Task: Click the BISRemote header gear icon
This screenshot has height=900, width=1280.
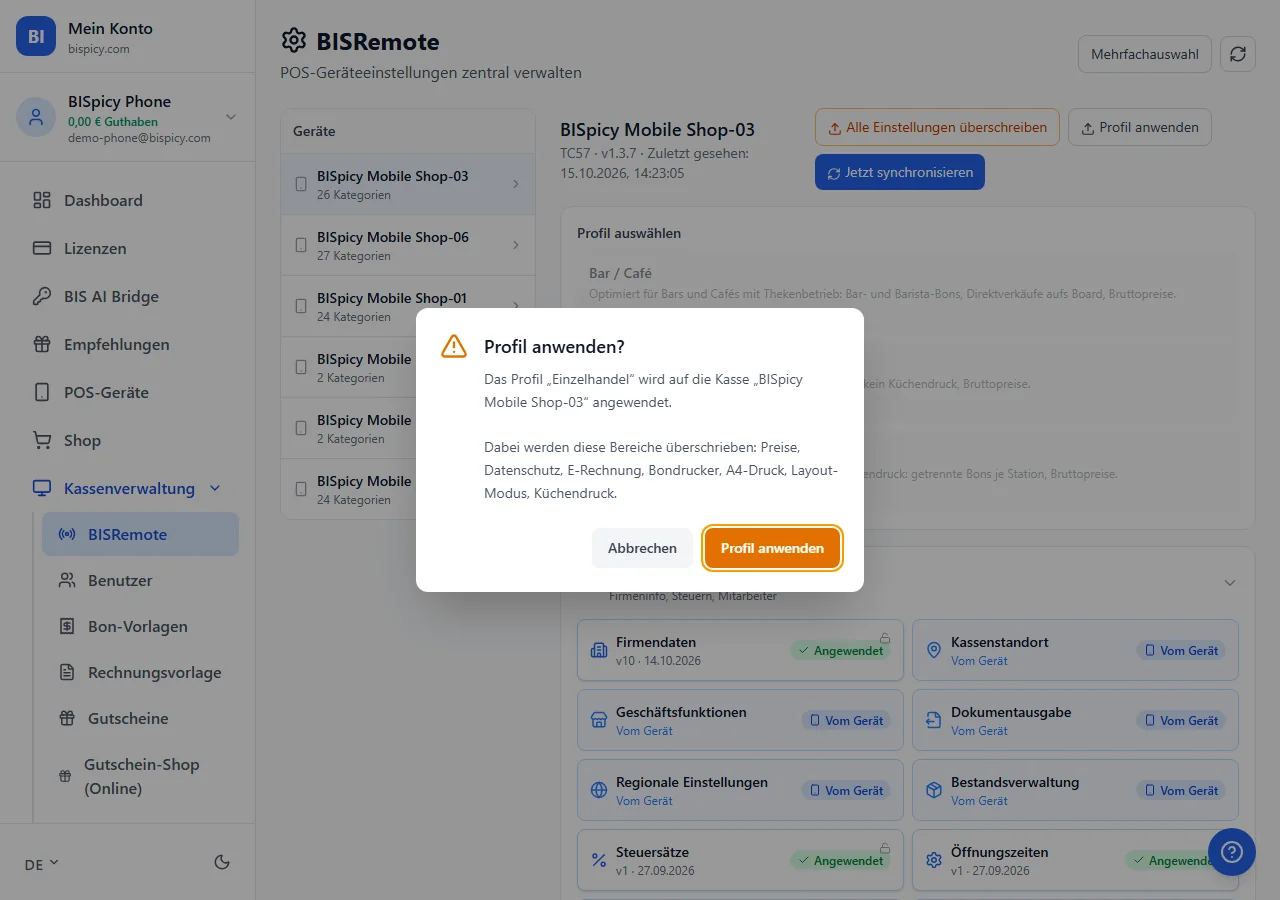Action: [x=294, y=41]
